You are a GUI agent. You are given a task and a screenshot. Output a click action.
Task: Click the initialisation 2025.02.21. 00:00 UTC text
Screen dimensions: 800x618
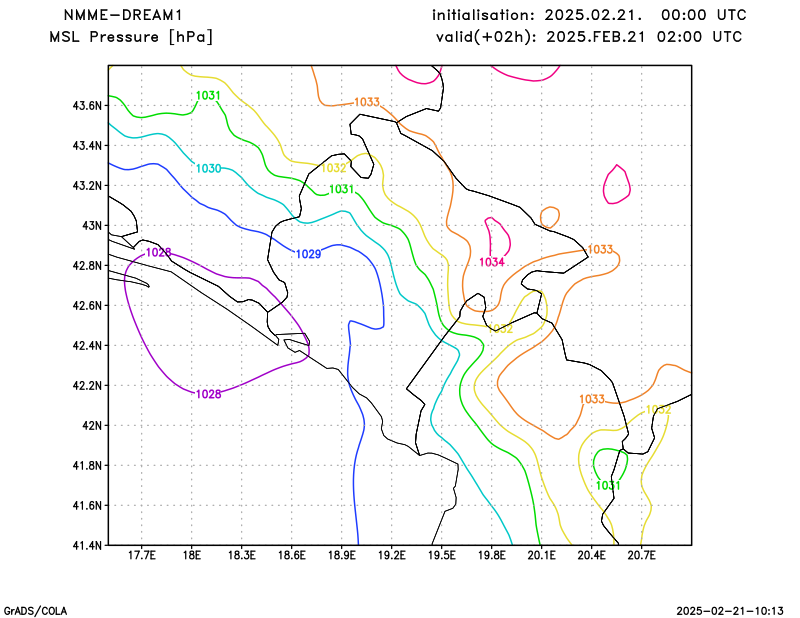589,15
